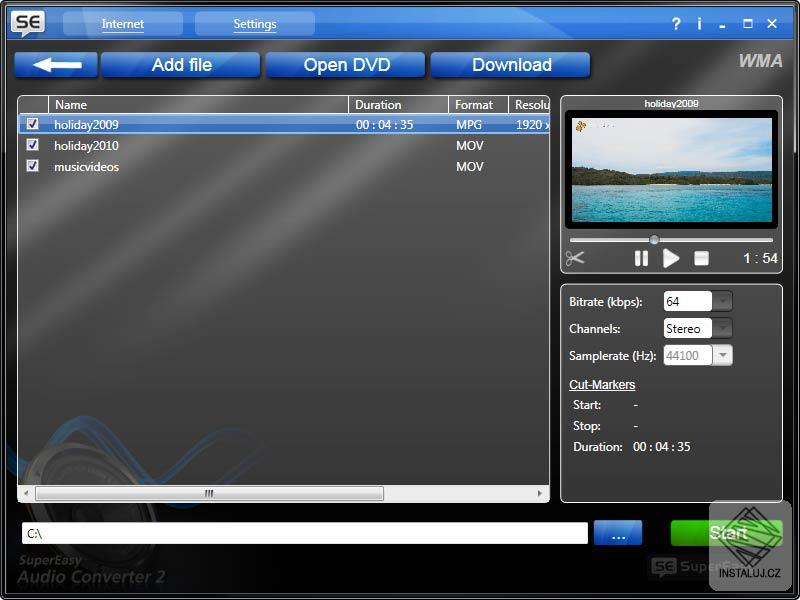Image resolution: width=800 pixels, height=600 pixels.
Task: Click the info icon in title bar
Action: click(x=700, y=23)
